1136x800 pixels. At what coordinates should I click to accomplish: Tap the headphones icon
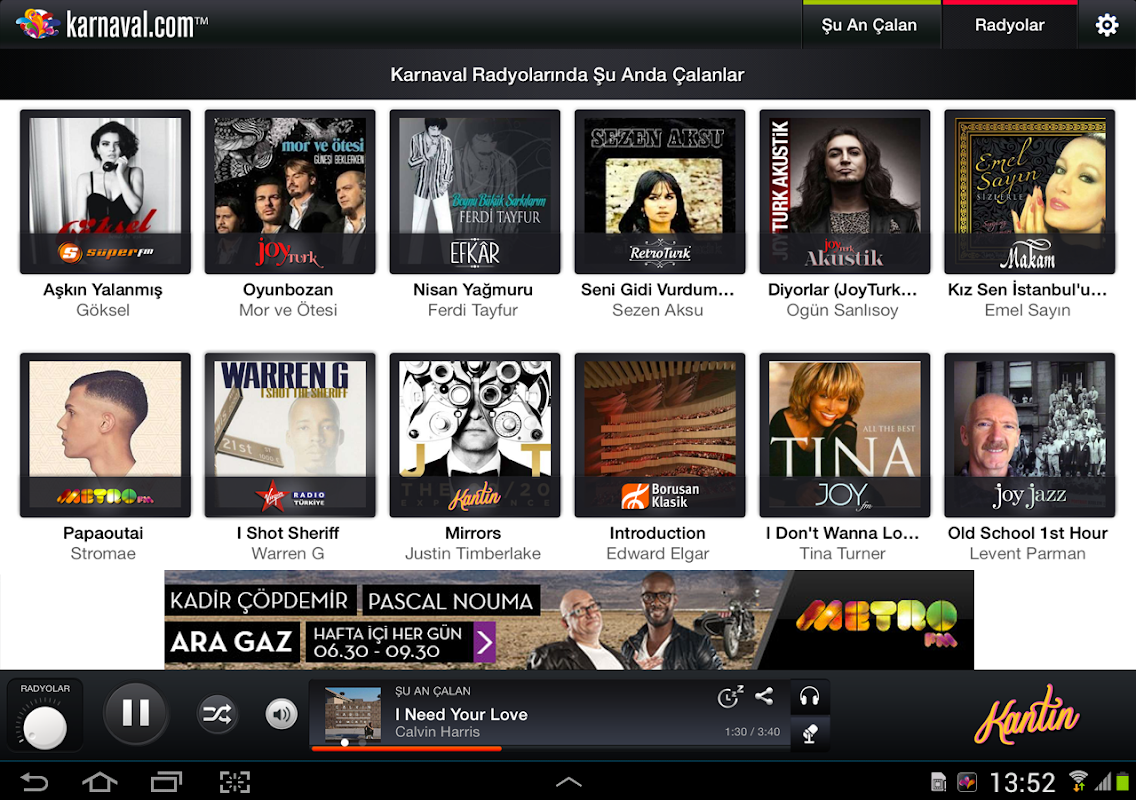click(809, 697)
